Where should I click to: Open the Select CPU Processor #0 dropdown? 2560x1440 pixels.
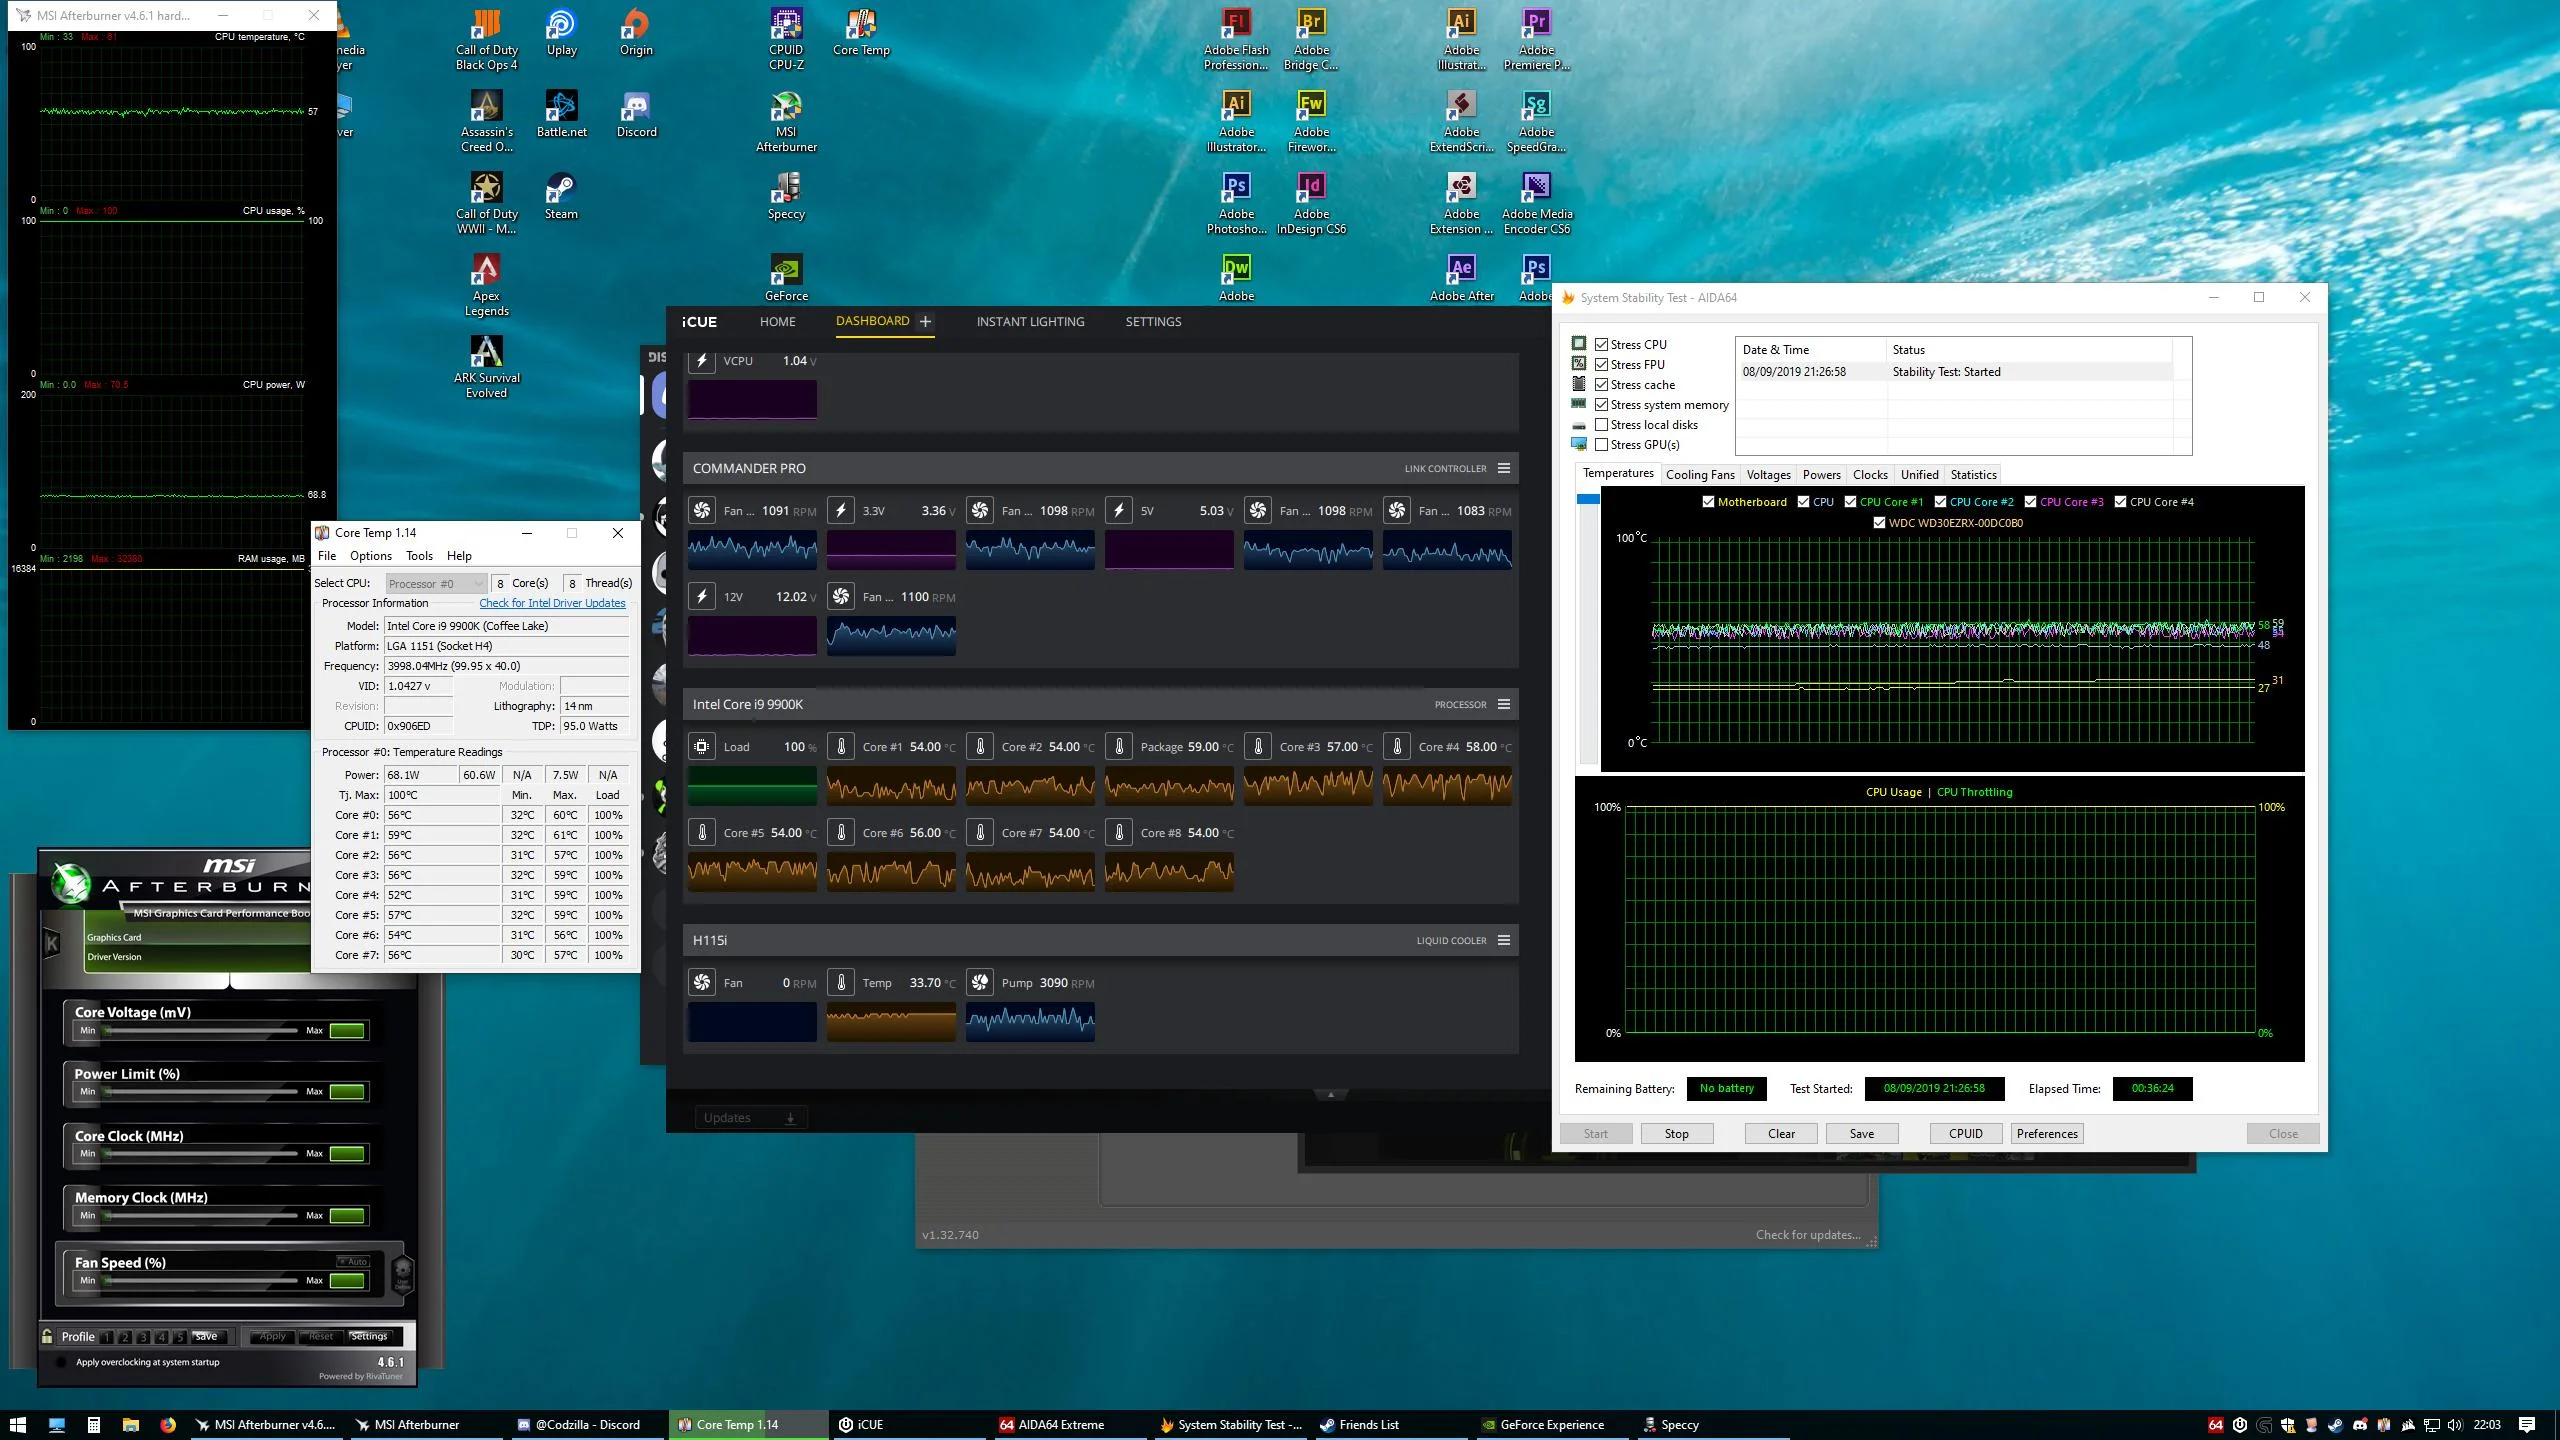(x=436, y=583)
